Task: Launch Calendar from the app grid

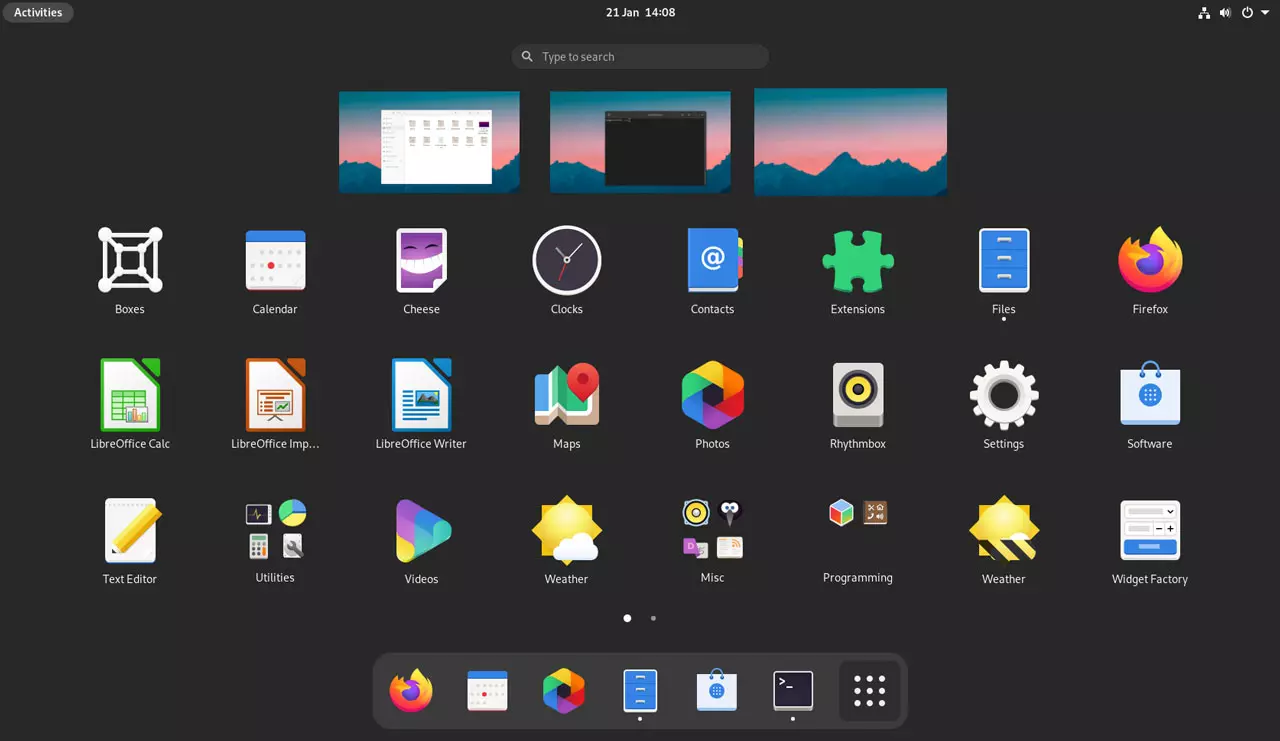Action: [275, 261]
